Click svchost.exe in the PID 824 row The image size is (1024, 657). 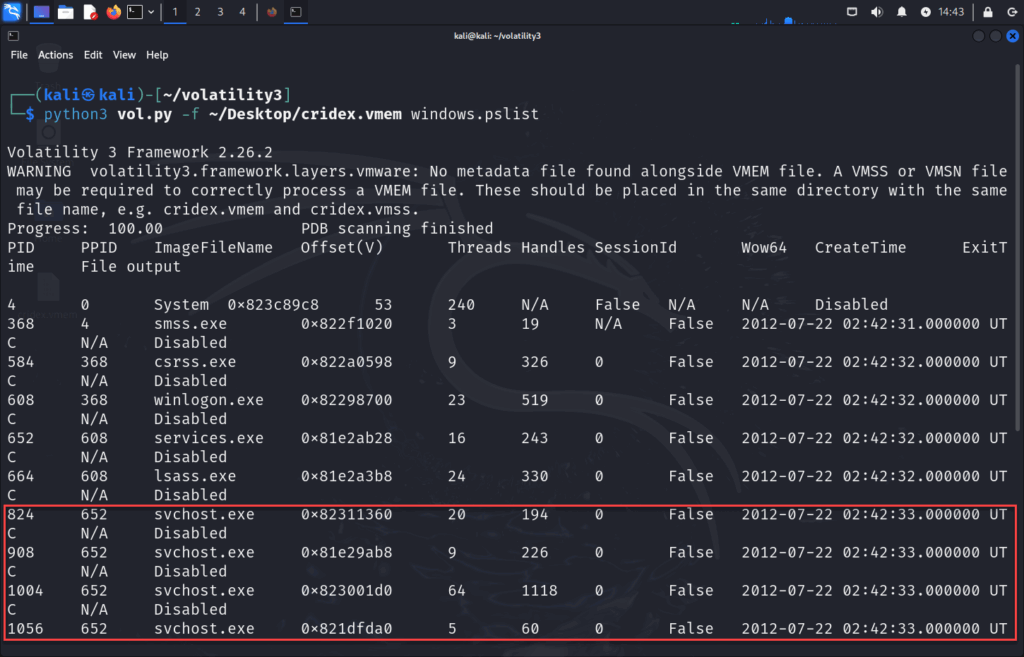pos(204,515)
